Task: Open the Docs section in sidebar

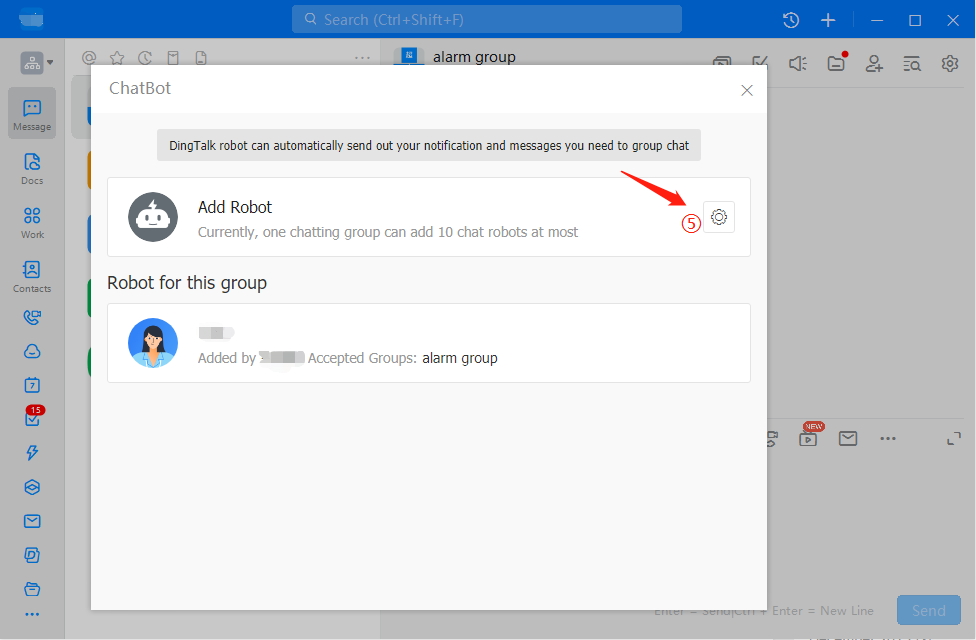Action: [x=32, y=168]
